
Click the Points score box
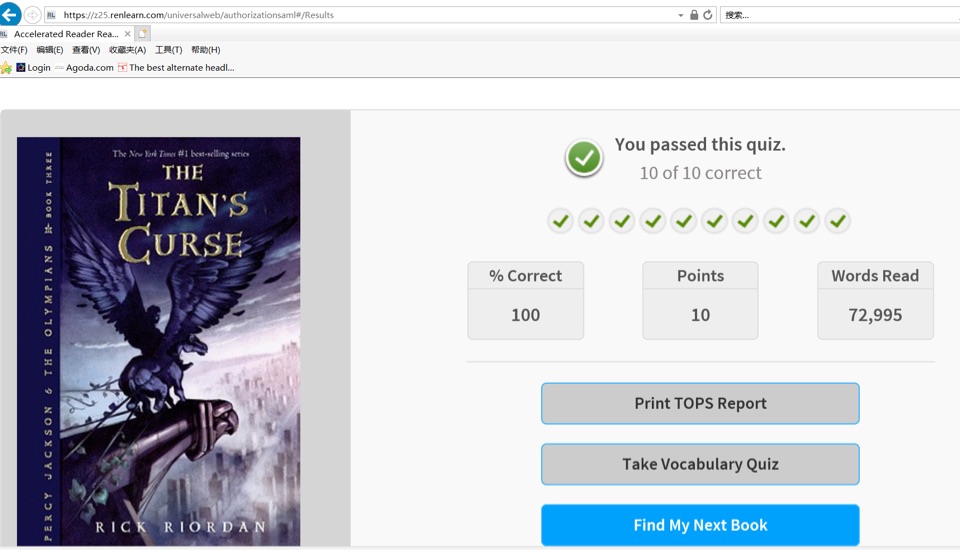[x=700, y=300]
